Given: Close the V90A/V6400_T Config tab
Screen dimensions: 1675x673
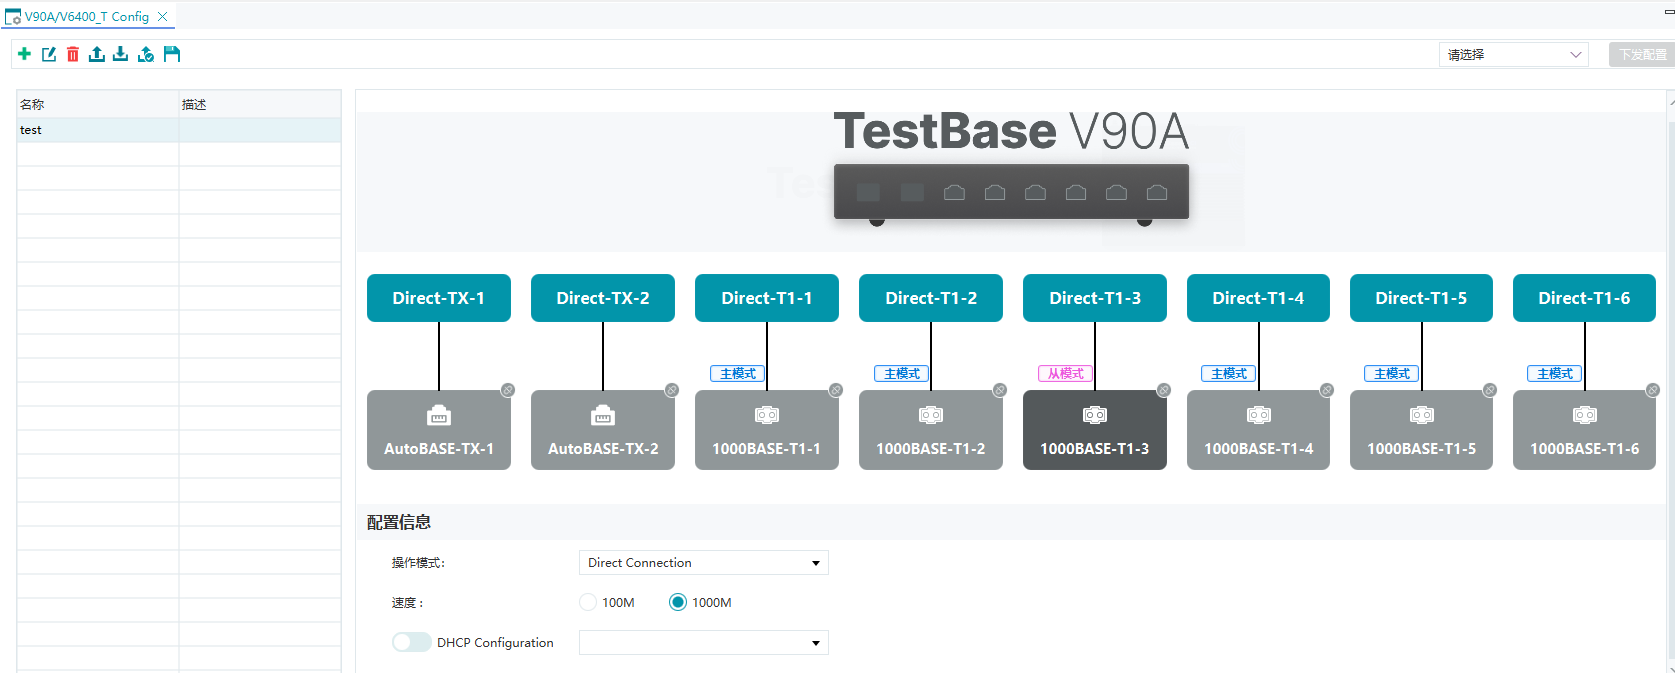Looking at the screenshot, I should coord(163,17).
